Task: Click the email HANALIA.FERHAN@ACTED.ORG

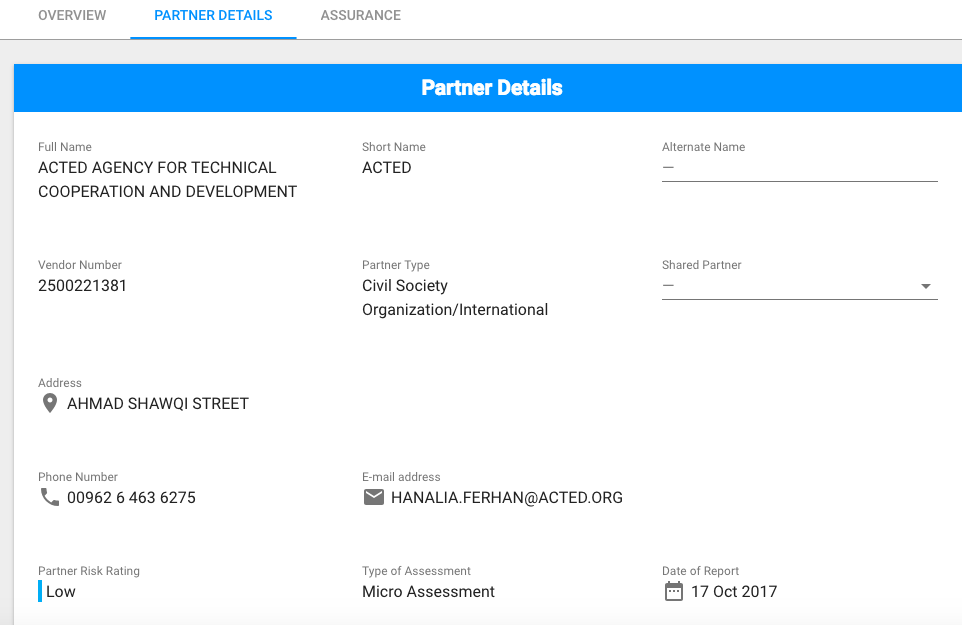Action: (x=507, y=497)
